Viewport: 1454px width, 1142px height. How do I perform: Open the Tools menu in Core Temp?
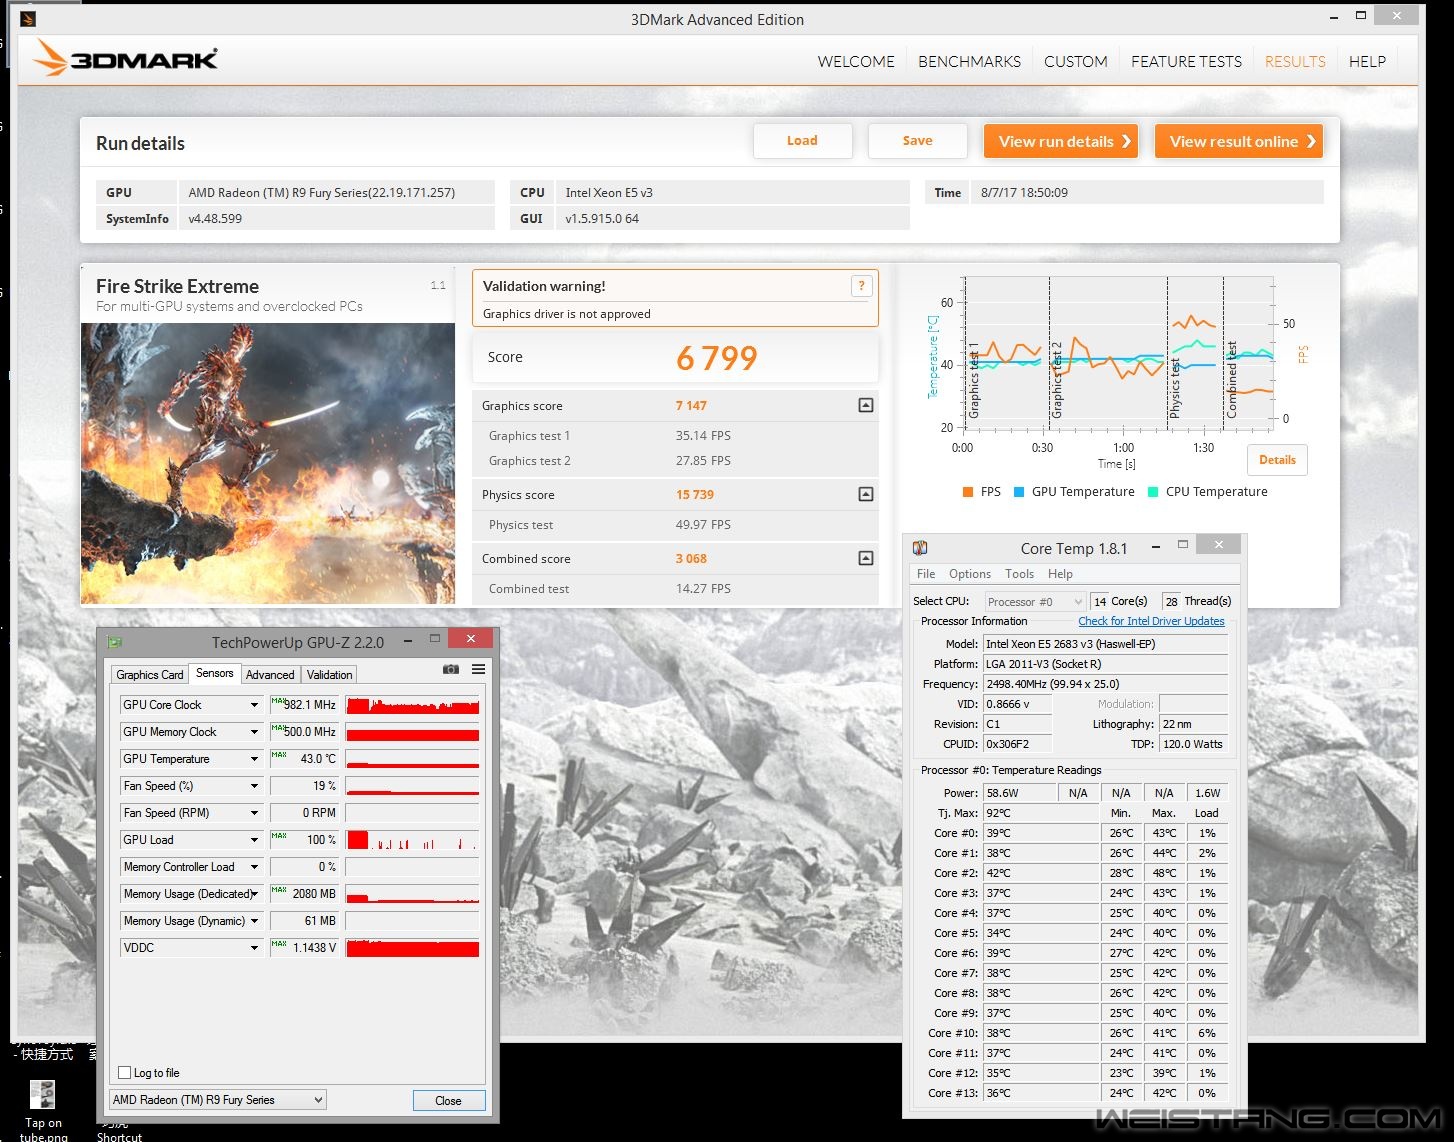coord(1019,574)
